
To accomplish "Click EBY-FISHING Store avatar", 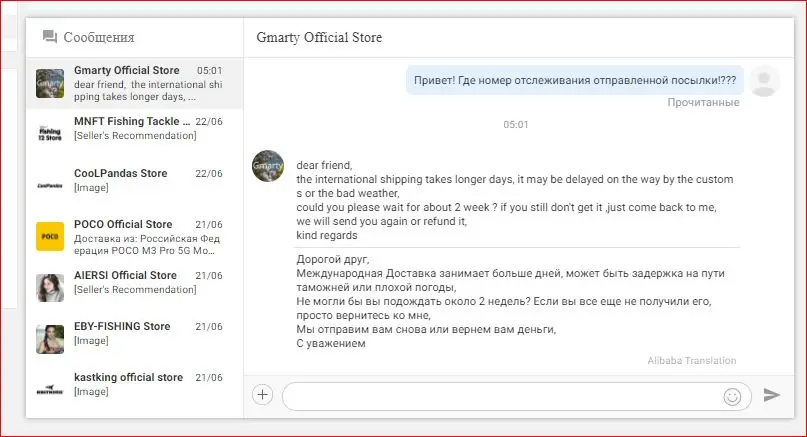I will point(50,339).
